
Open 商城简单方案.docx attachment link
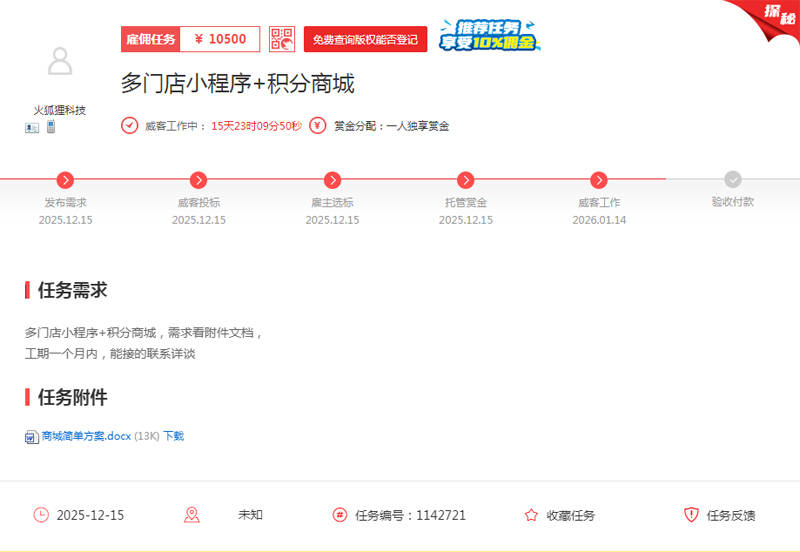[x=86, y=436]
